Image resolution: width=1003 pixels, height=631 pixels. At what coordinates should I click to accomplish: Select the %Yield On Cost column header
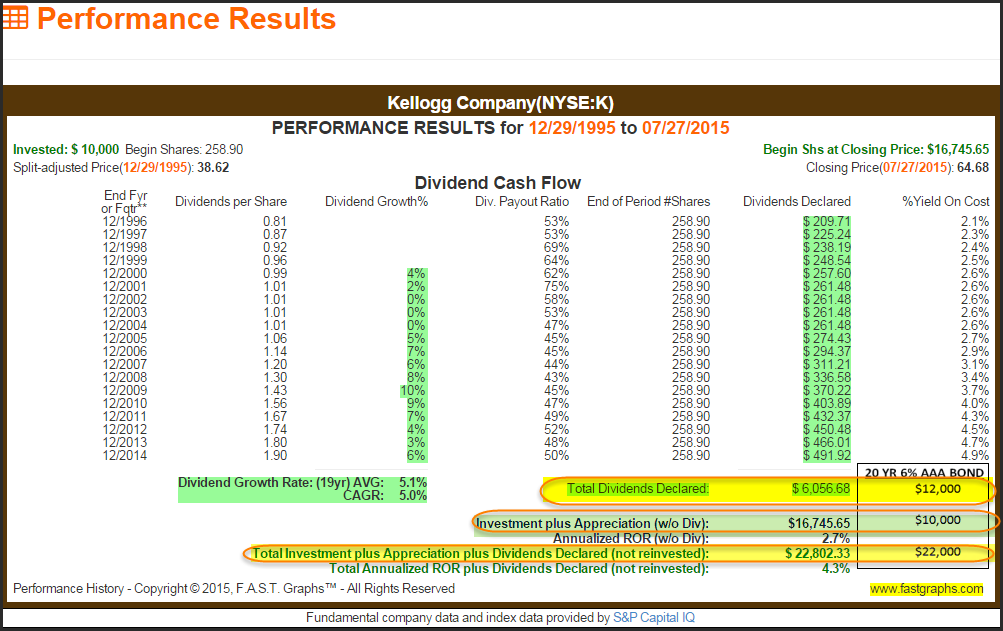point(946,202)
